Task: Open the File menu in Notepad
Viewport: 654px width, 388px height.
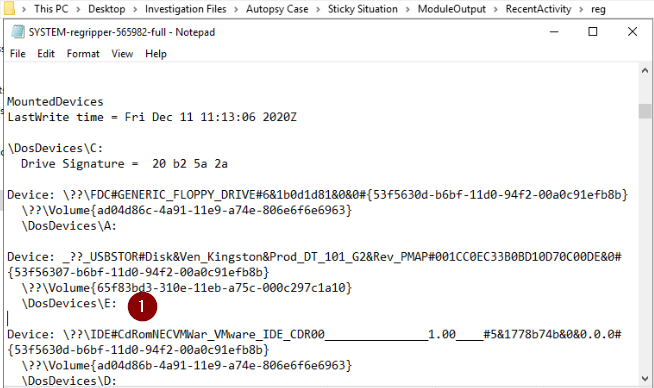Action: (18, 54)
